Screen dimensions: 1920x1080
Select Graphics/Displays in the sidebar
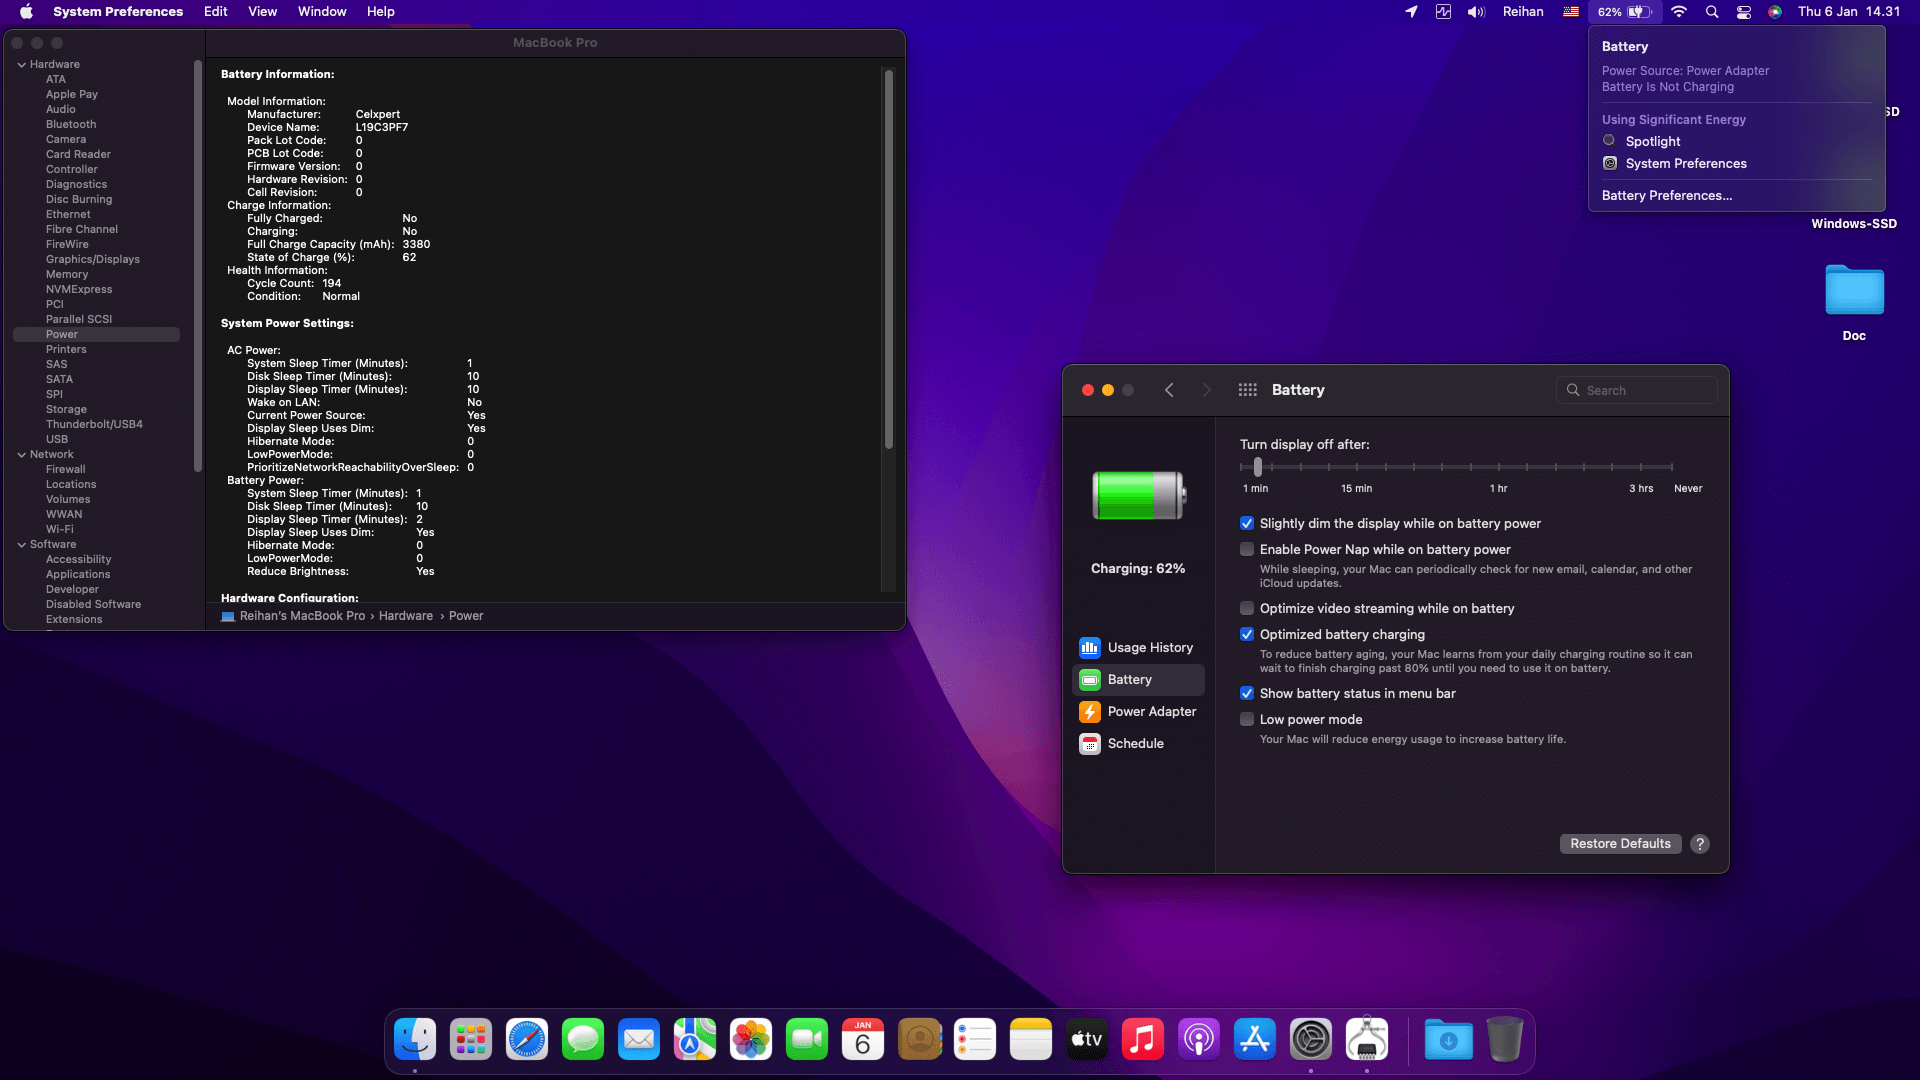(x=93, y=260)
